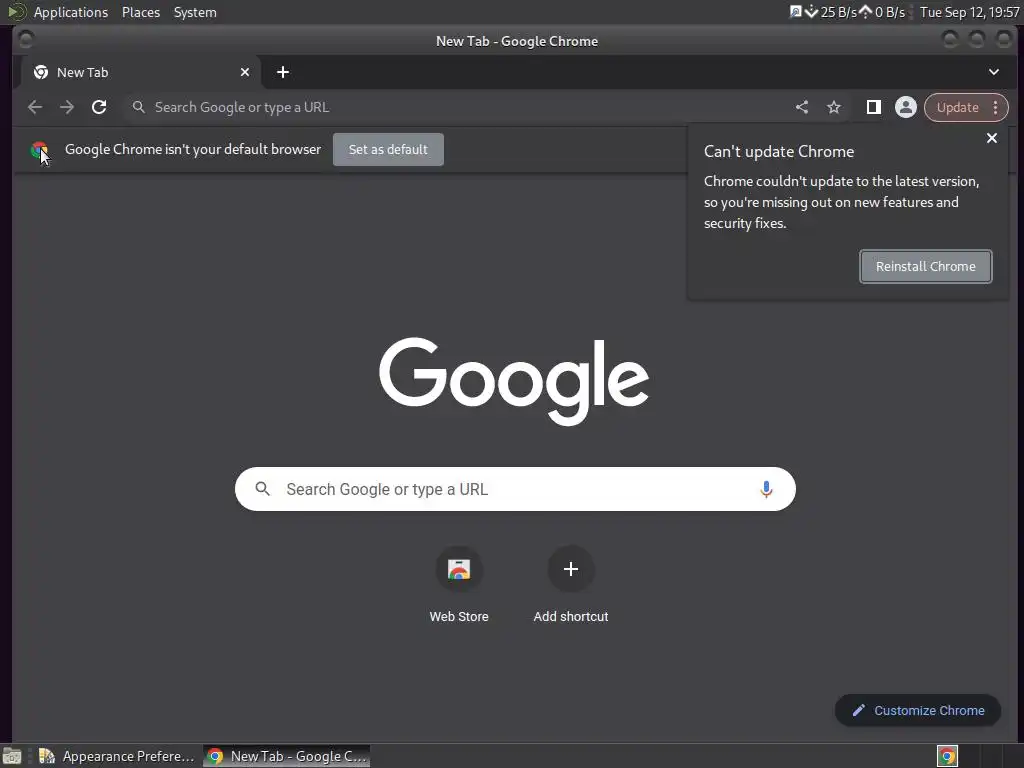
Task: Go back using the back arrow
Action: click(35, 107)
